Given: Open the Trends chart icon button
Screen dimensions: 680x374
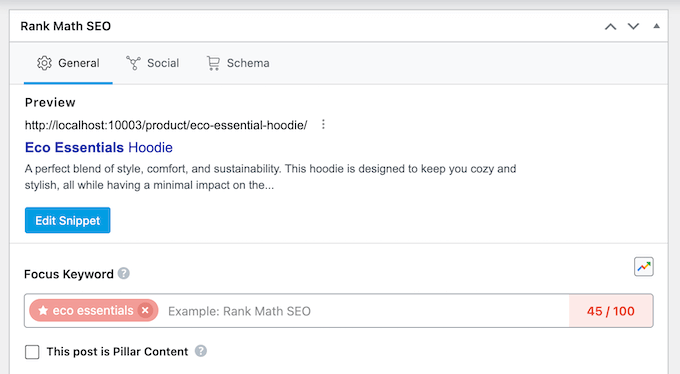Looking at the screenshot, I should pyautogui.click(x=644, y=267).
